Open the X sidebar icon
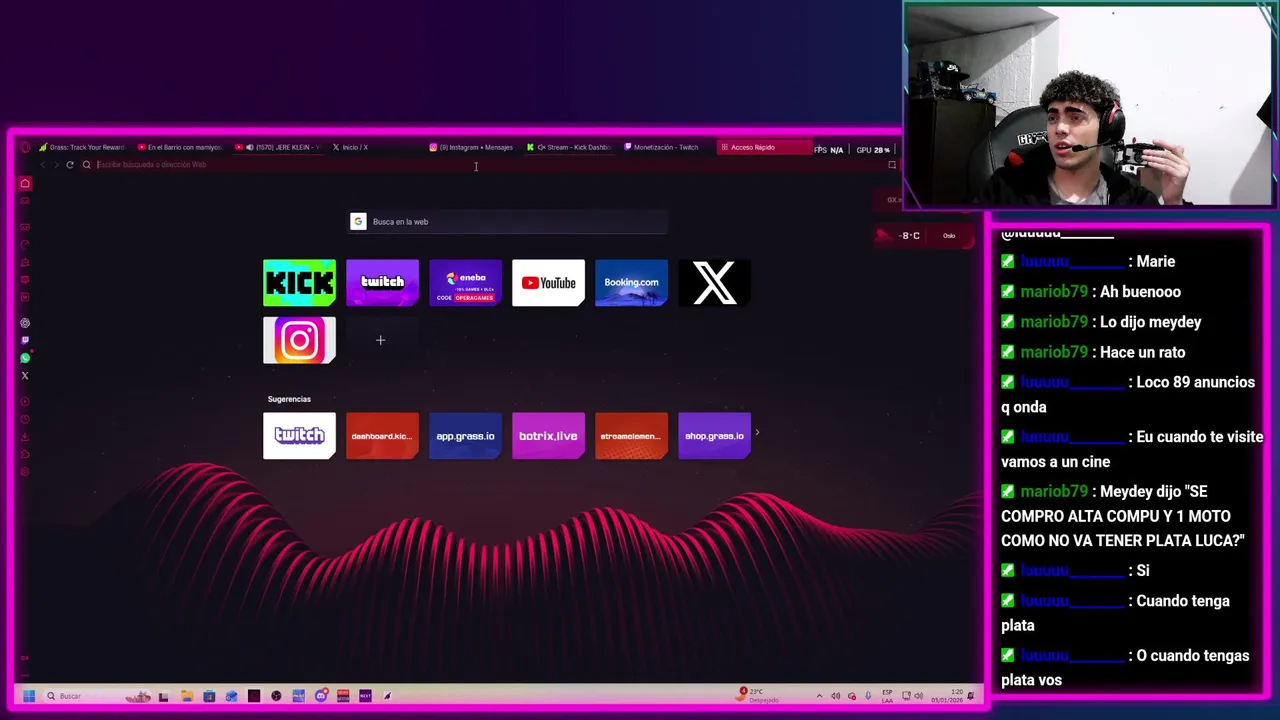 (25, 376)
